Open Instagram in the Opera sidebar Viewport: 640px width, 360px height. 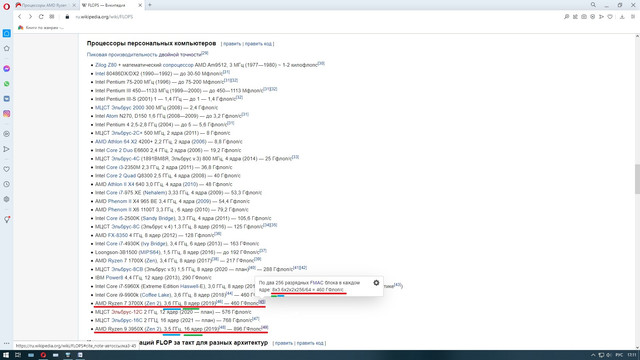click(7, 114)
